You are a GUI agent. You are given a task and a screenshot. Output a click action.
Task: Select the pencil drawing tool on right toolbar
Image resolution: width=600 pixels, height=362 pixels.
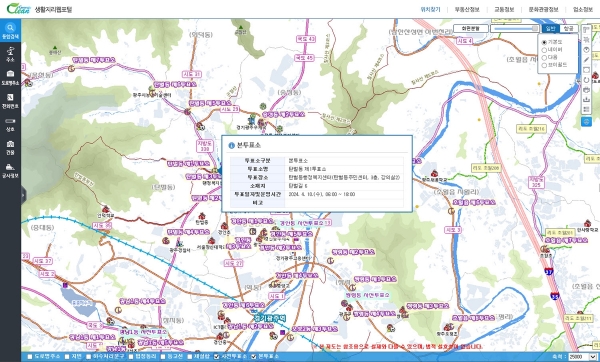click(x=586, y=60)
